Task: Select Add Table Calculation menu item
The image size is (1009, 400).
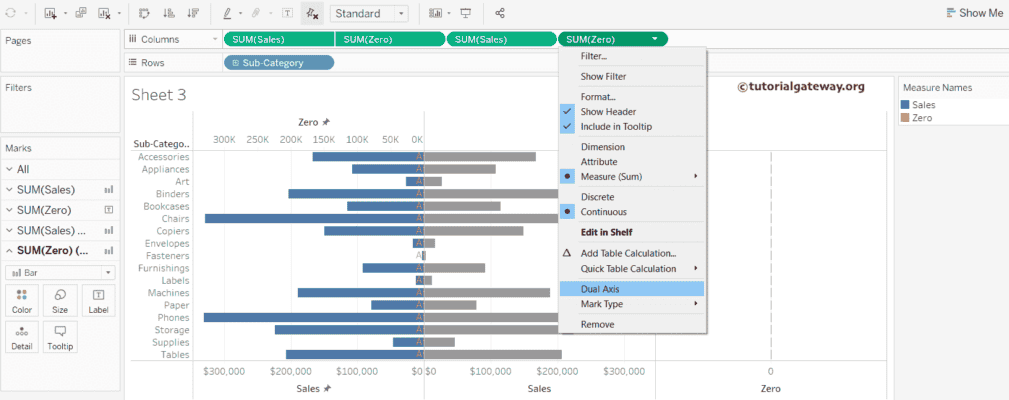Action: click(628, 253)
